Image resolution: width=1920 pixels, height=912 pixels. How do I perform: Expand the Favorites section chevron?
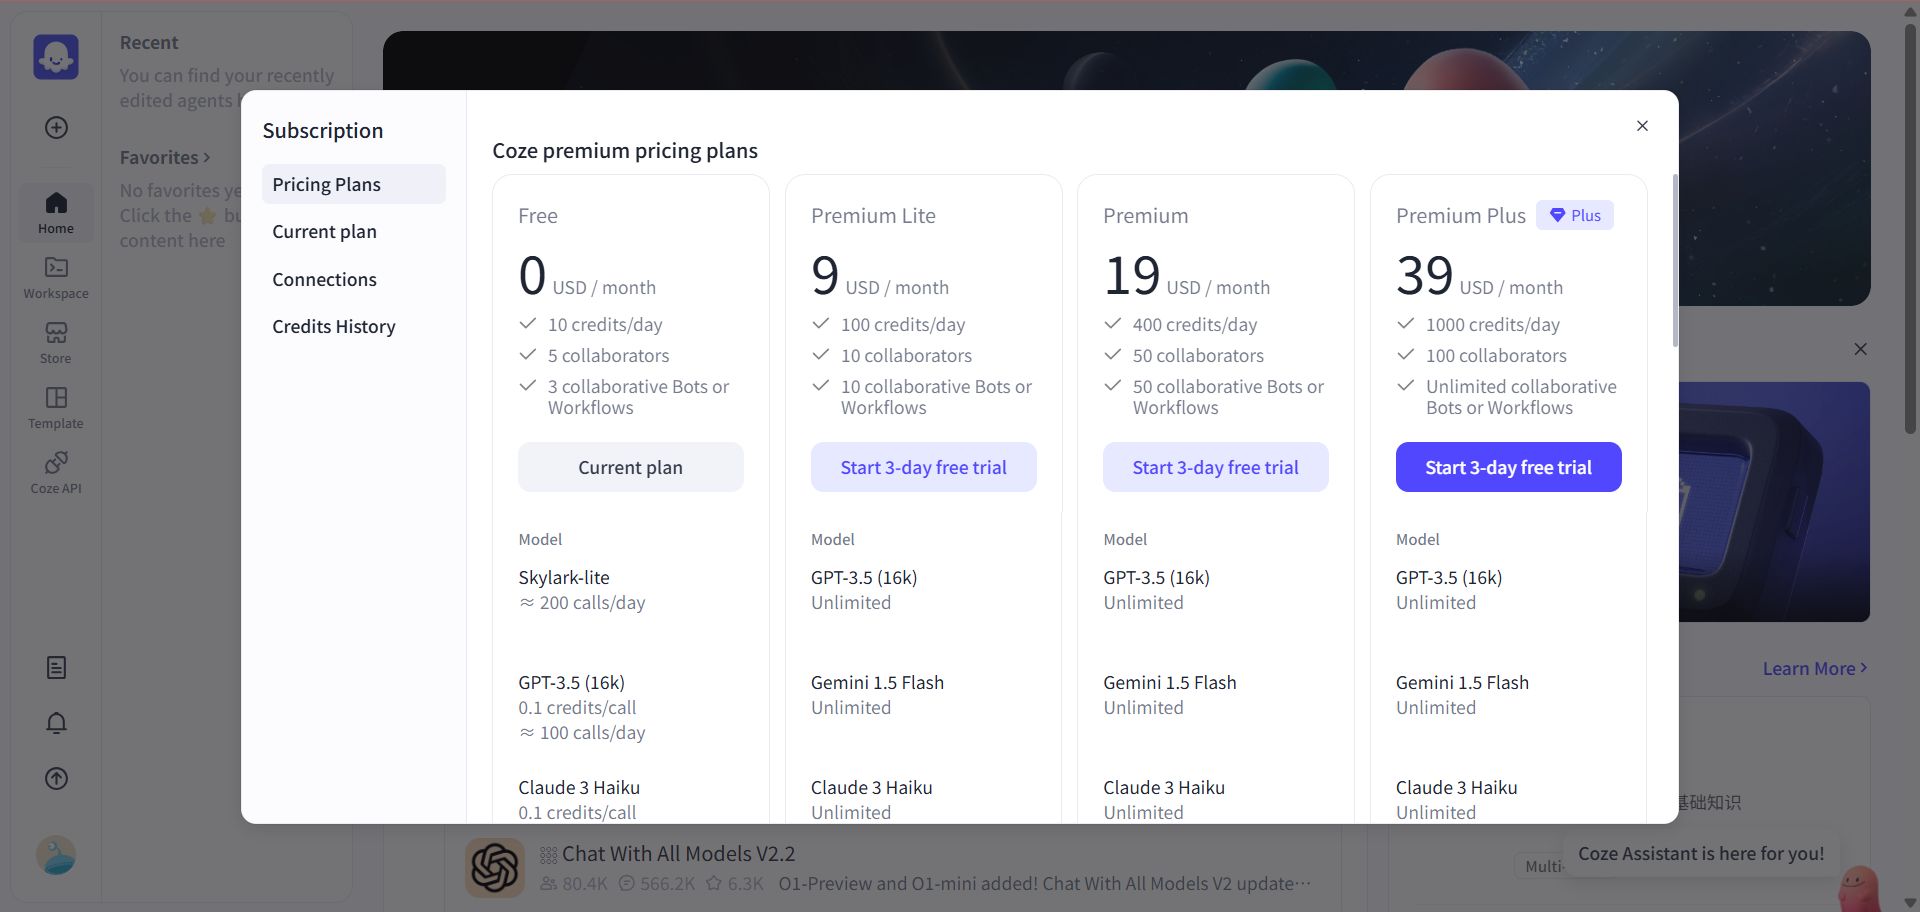(207, 157)
